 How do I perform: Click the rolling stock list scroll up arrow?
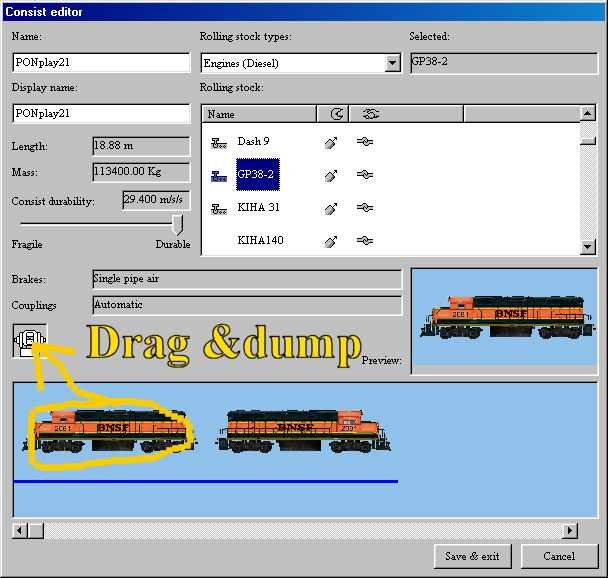[x=587, y=114]
